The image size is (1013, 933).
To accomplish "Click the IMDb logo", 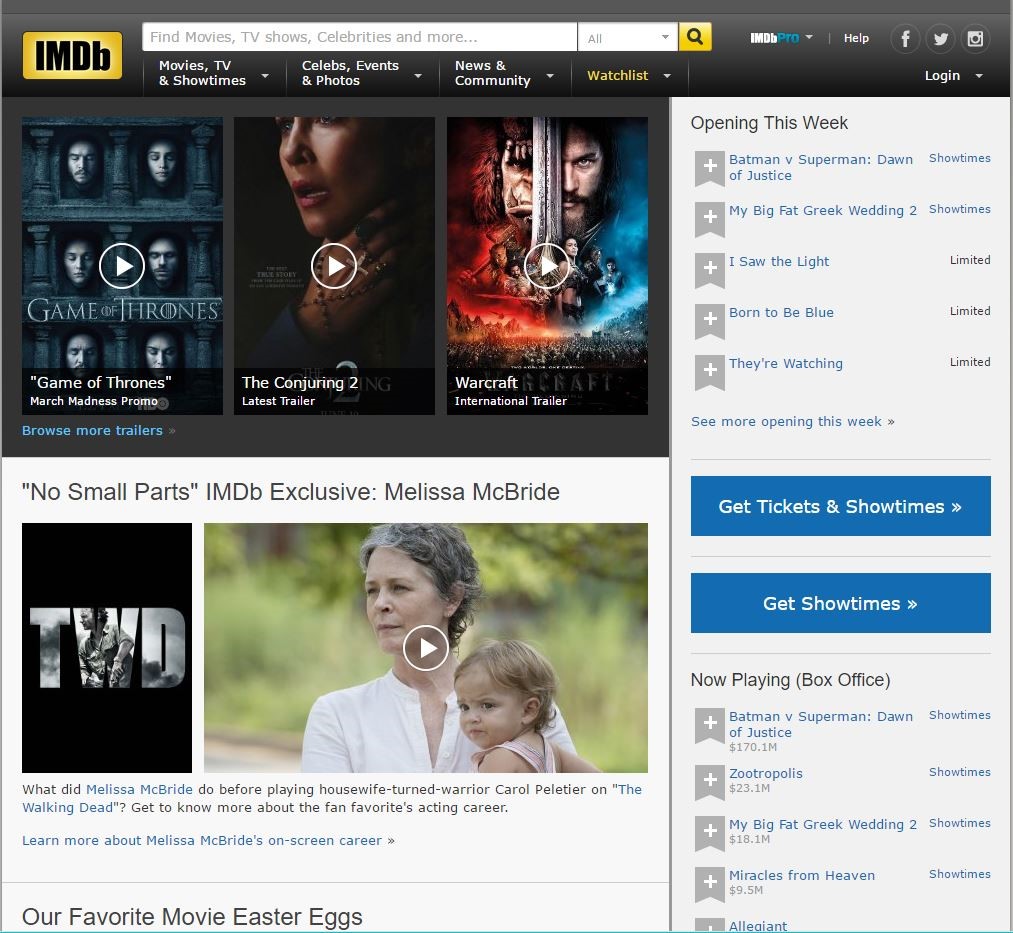I will point(72,56).
